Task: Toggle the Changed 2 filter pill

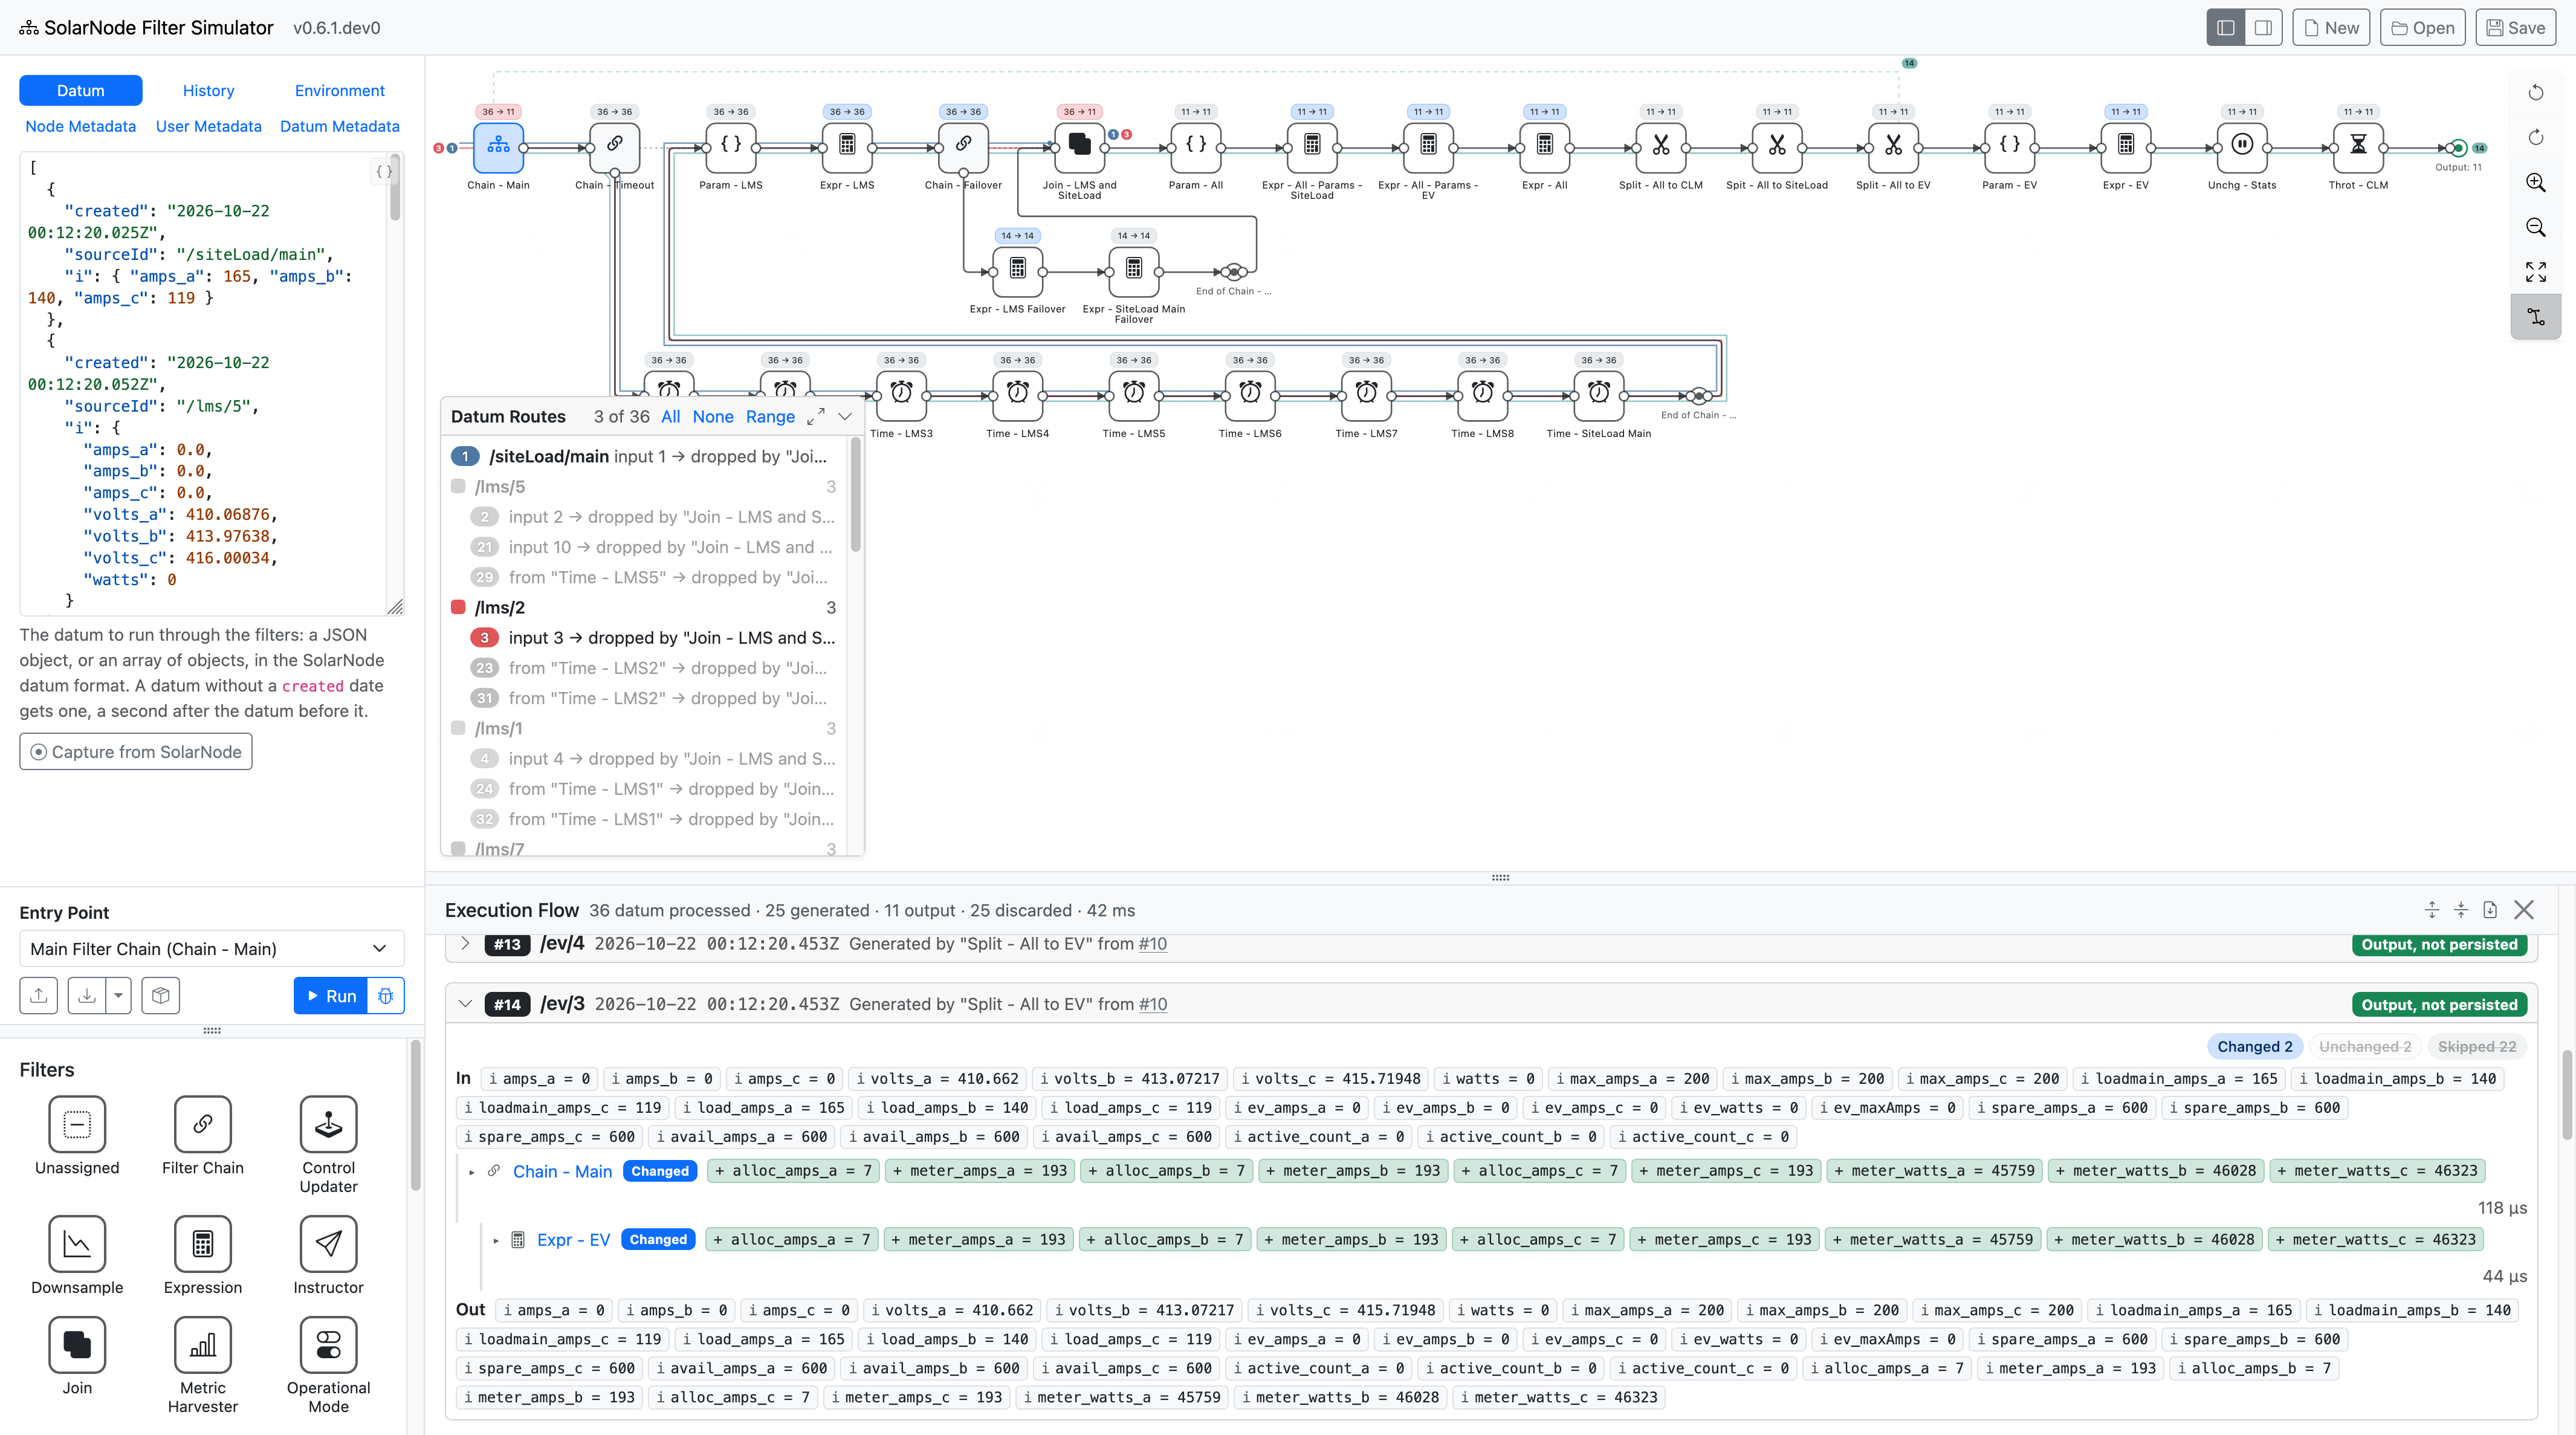Action: 2255,1046
